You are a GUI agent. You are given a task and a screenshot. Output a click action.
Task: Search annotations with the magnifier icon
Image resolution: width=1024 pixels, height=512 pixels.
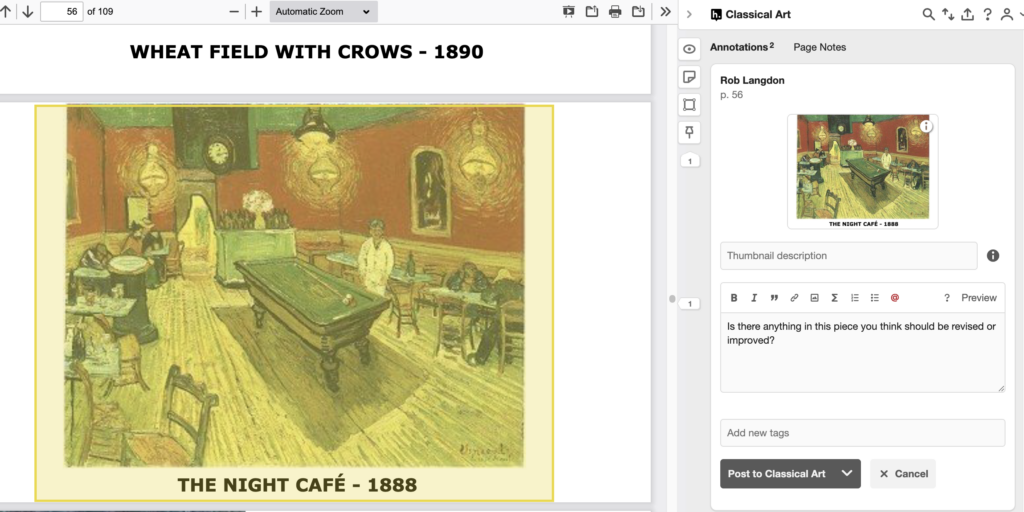[928, 14]
